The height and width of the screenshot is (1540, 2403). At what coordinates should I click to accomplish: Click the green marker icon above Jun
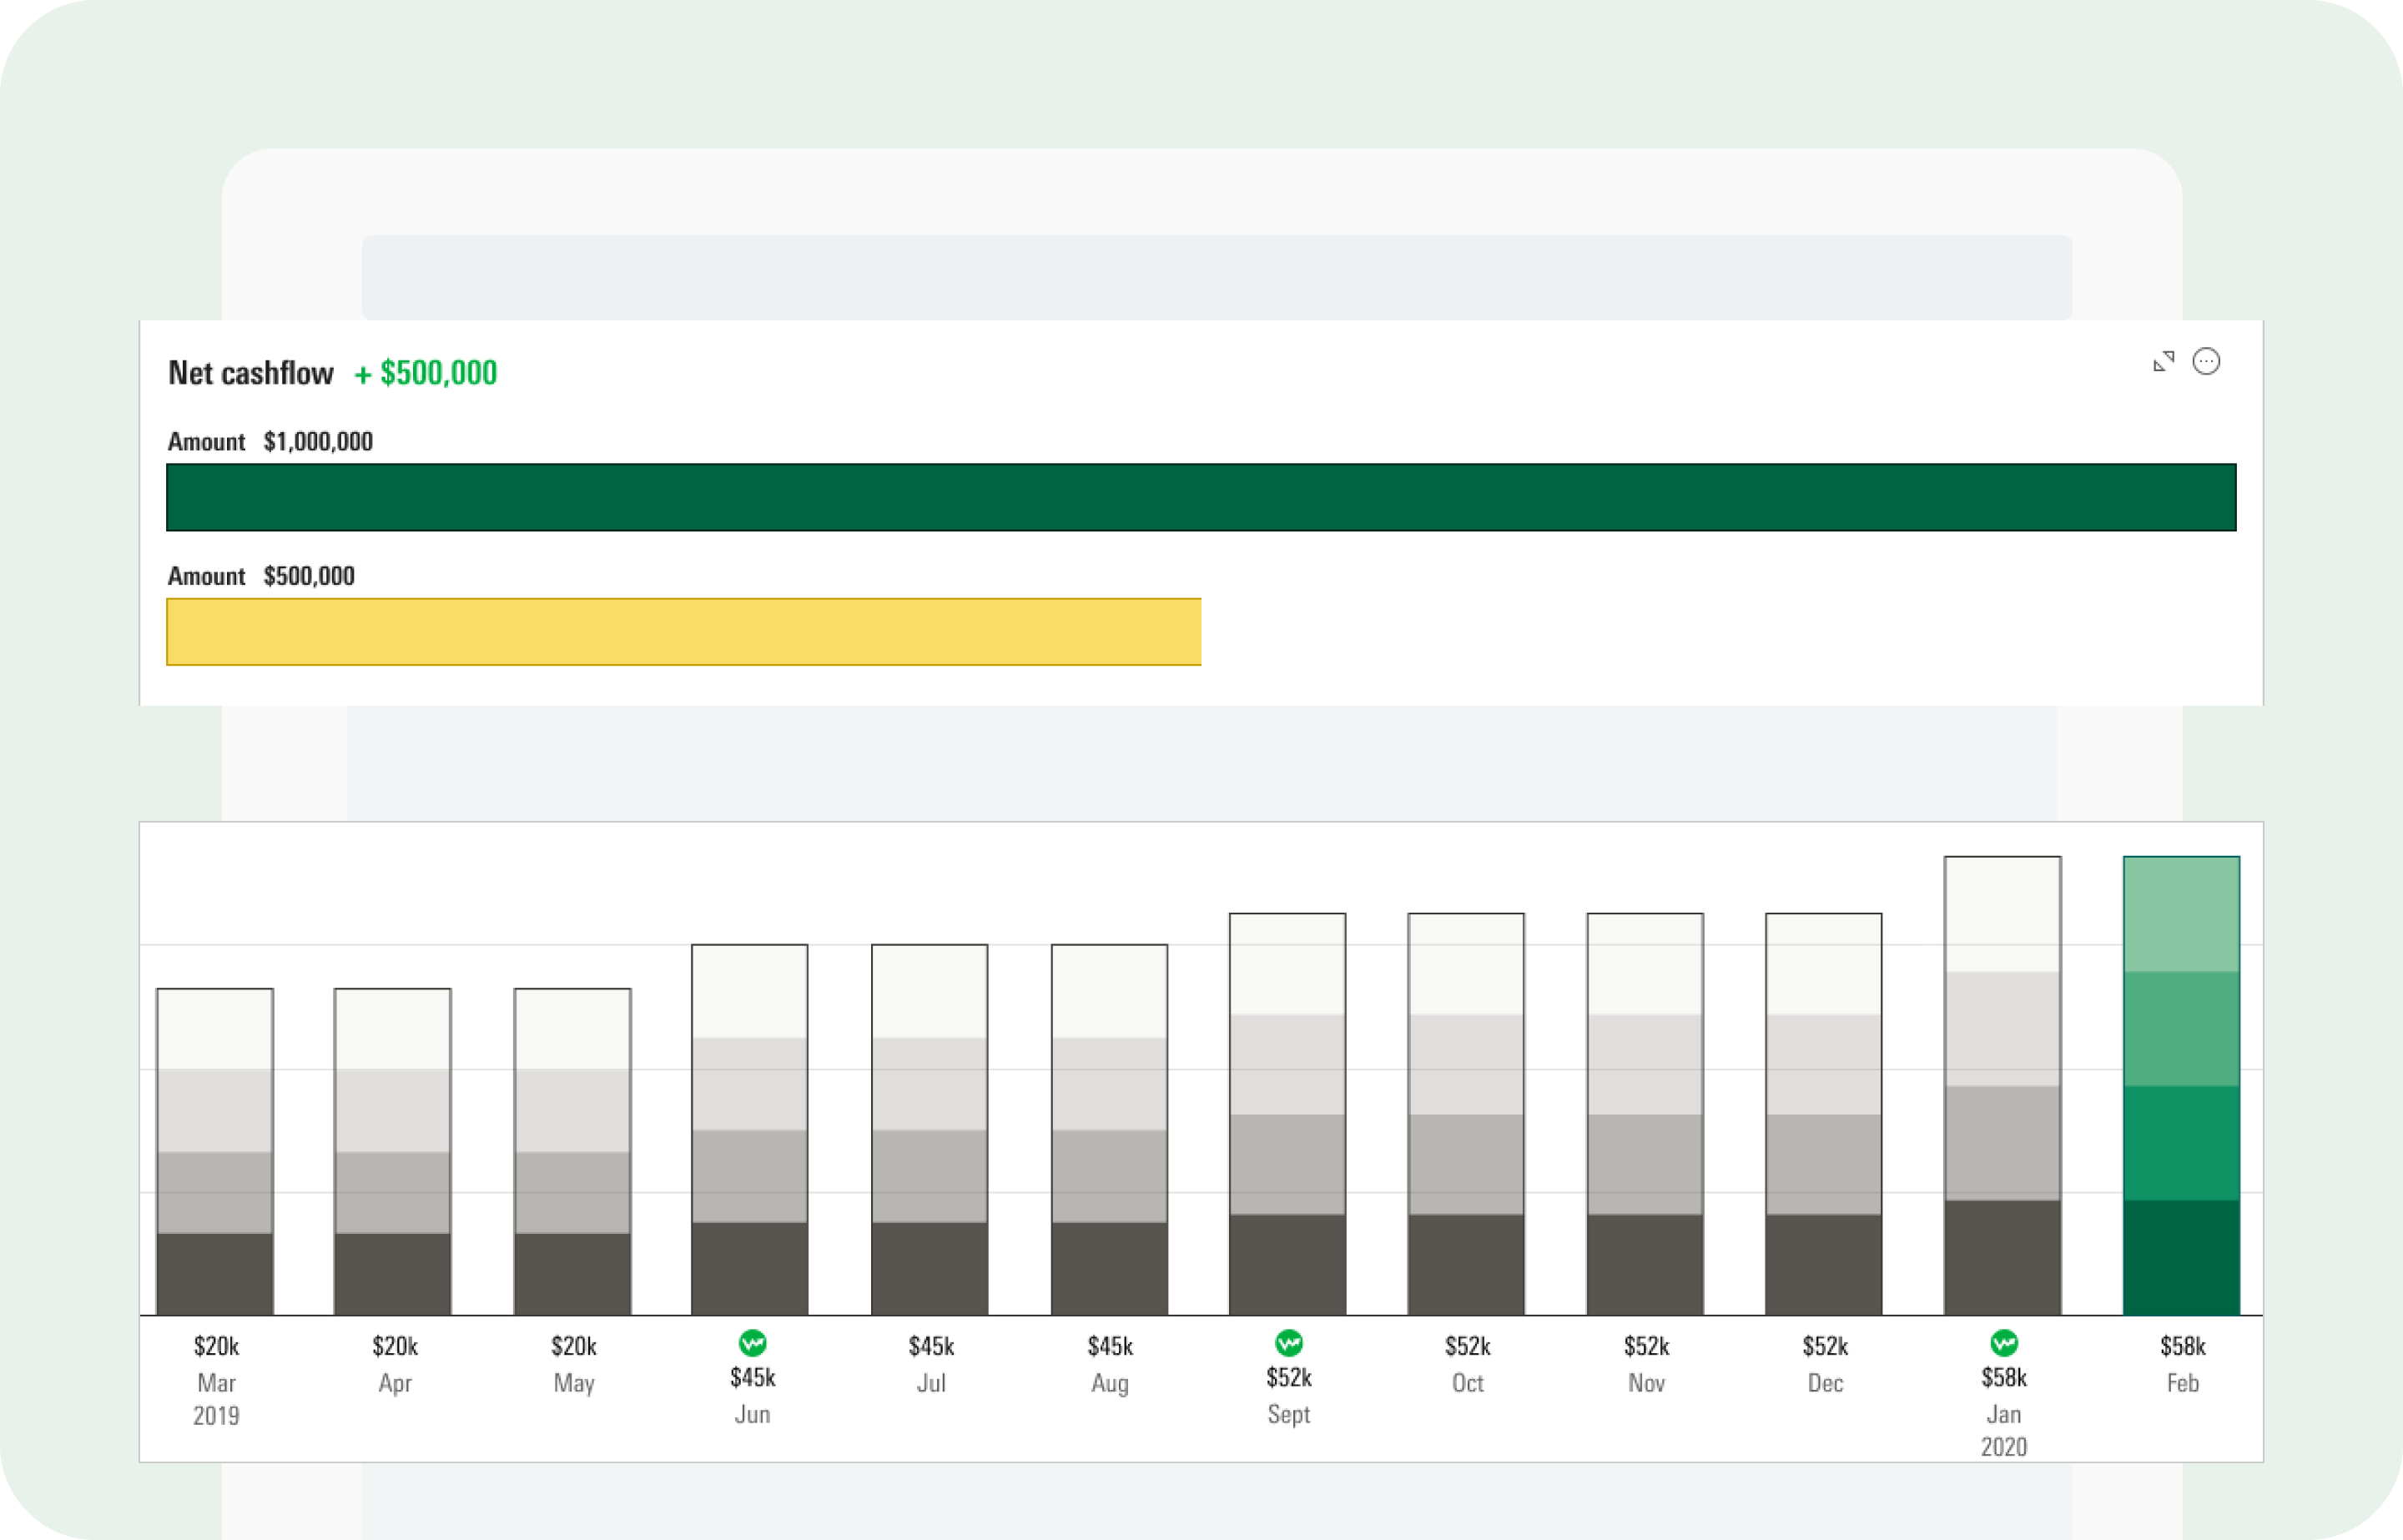point(752,1343)
